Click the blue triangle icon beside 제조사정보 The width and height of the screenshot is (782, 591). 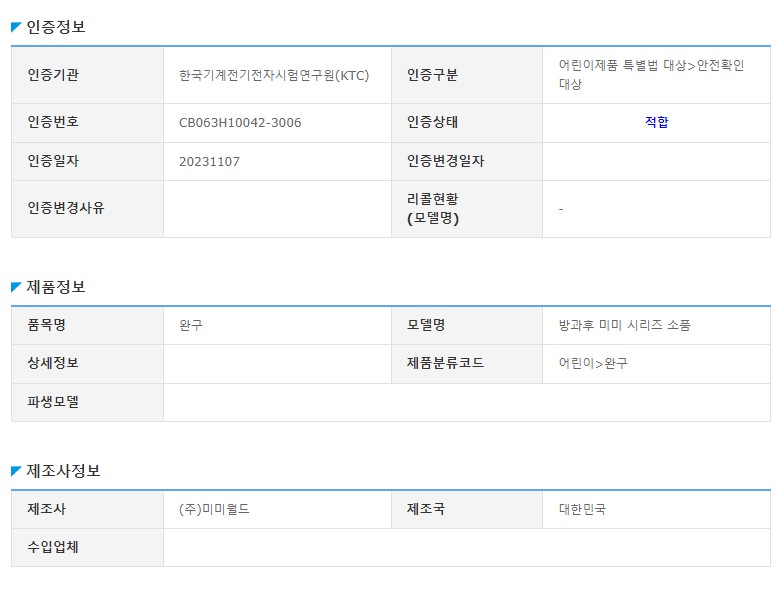tap(16, 471)
